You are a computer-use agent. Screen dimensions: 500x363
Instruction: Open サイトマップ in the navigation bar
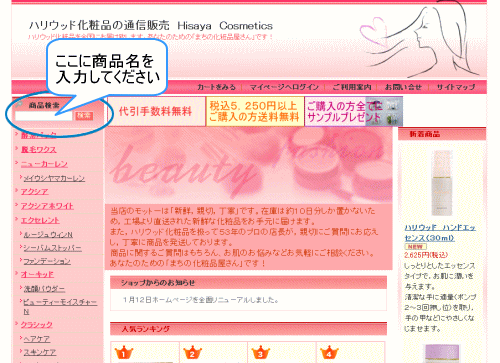pos(456,87)
